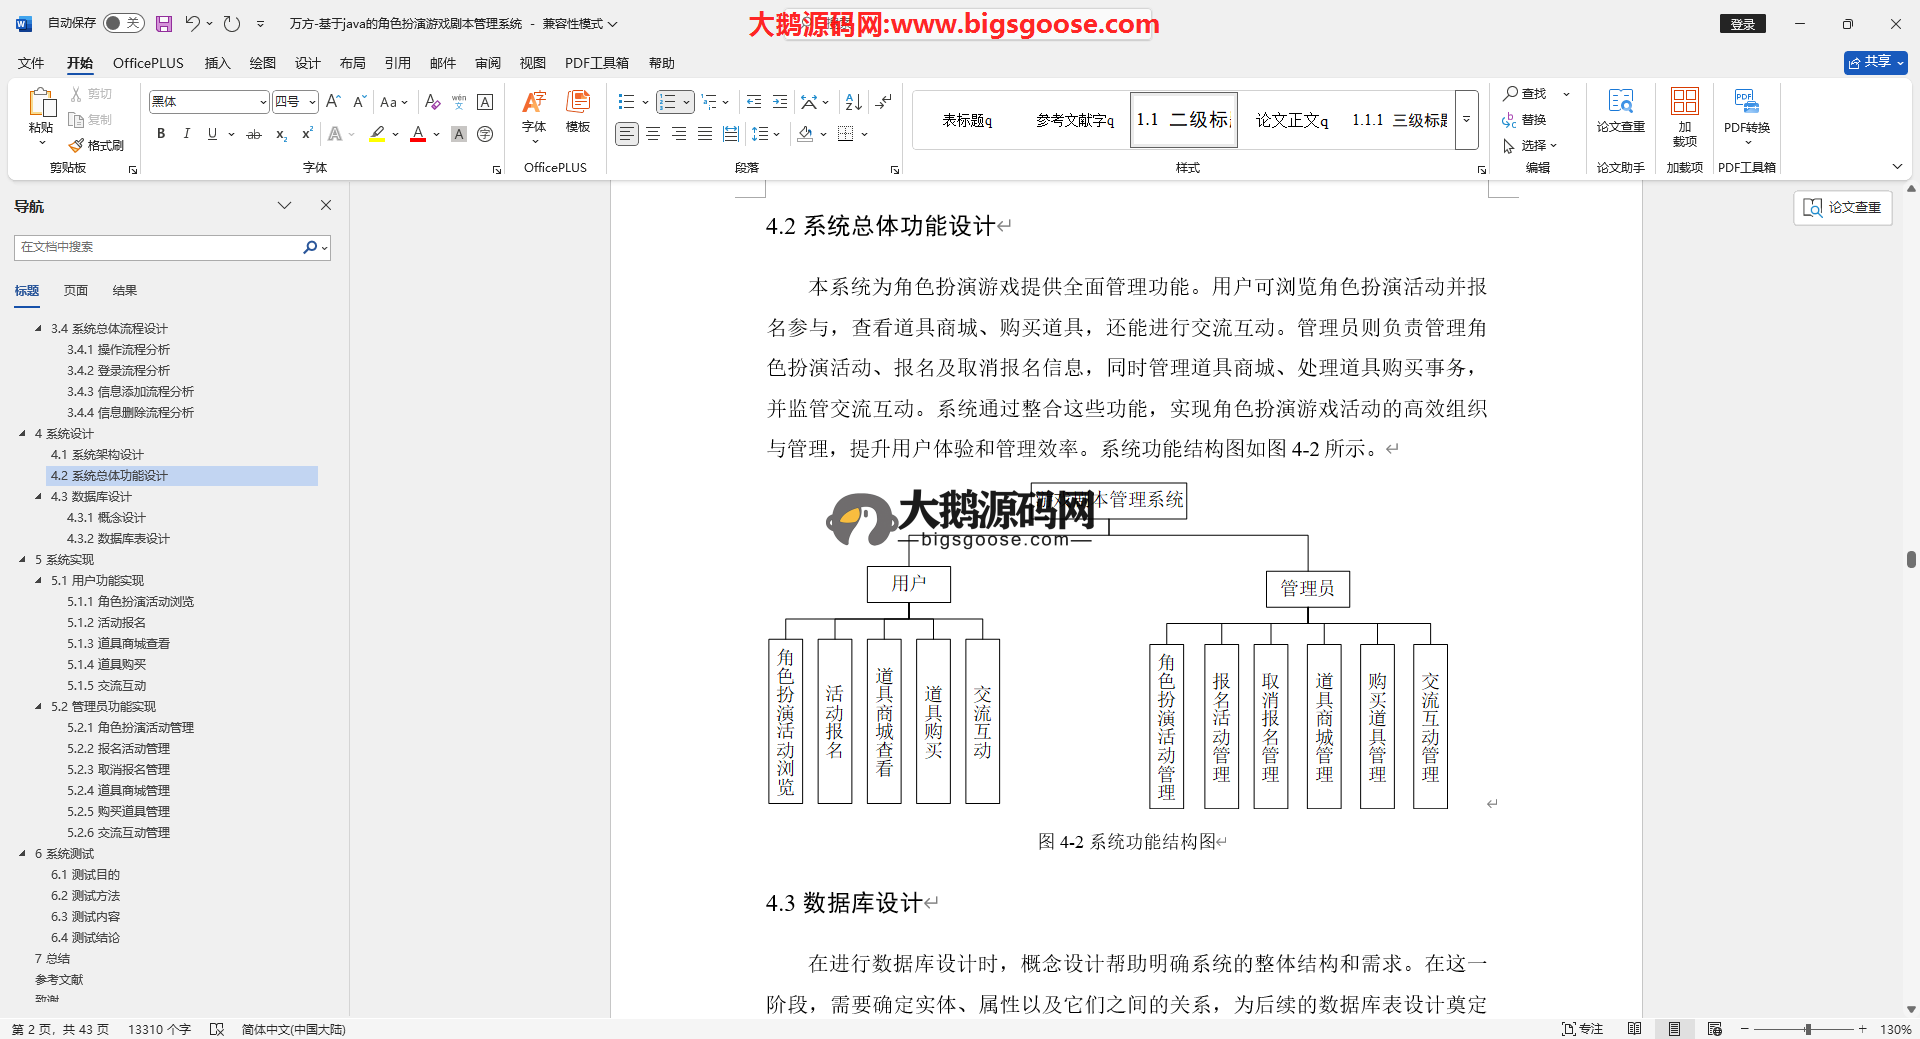
Task: Toggle subscript formatting
Action: click(281, 134)
